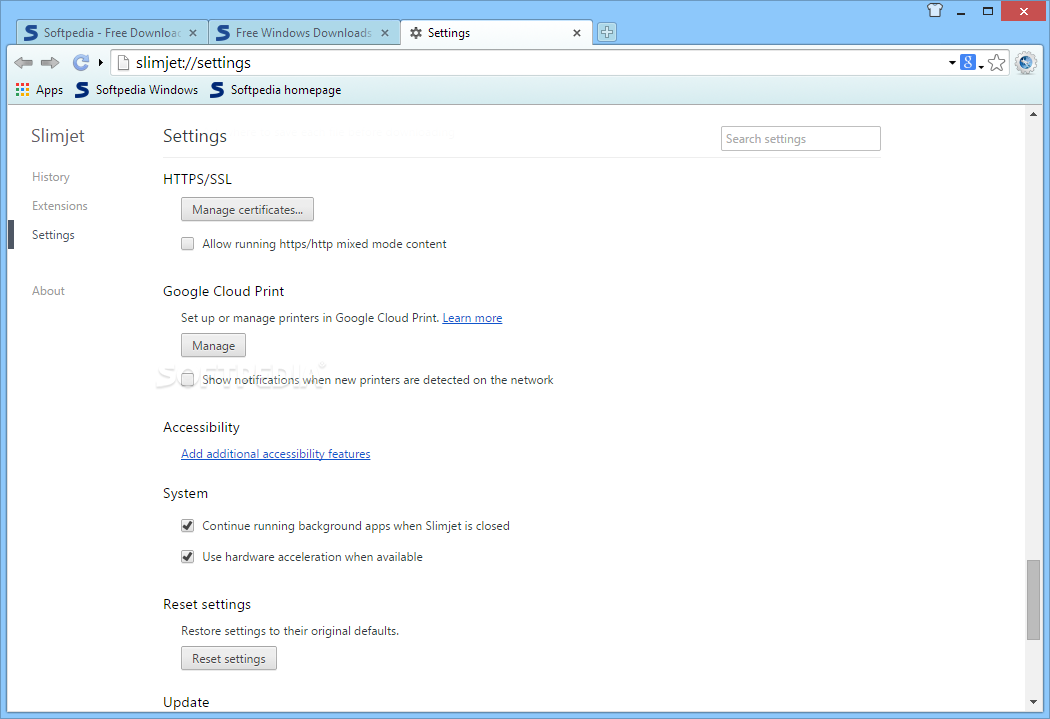Select Settings in the sidebar
This screenshot has width=1050, height=719.
pyautogui.click(x=53, y=235)
